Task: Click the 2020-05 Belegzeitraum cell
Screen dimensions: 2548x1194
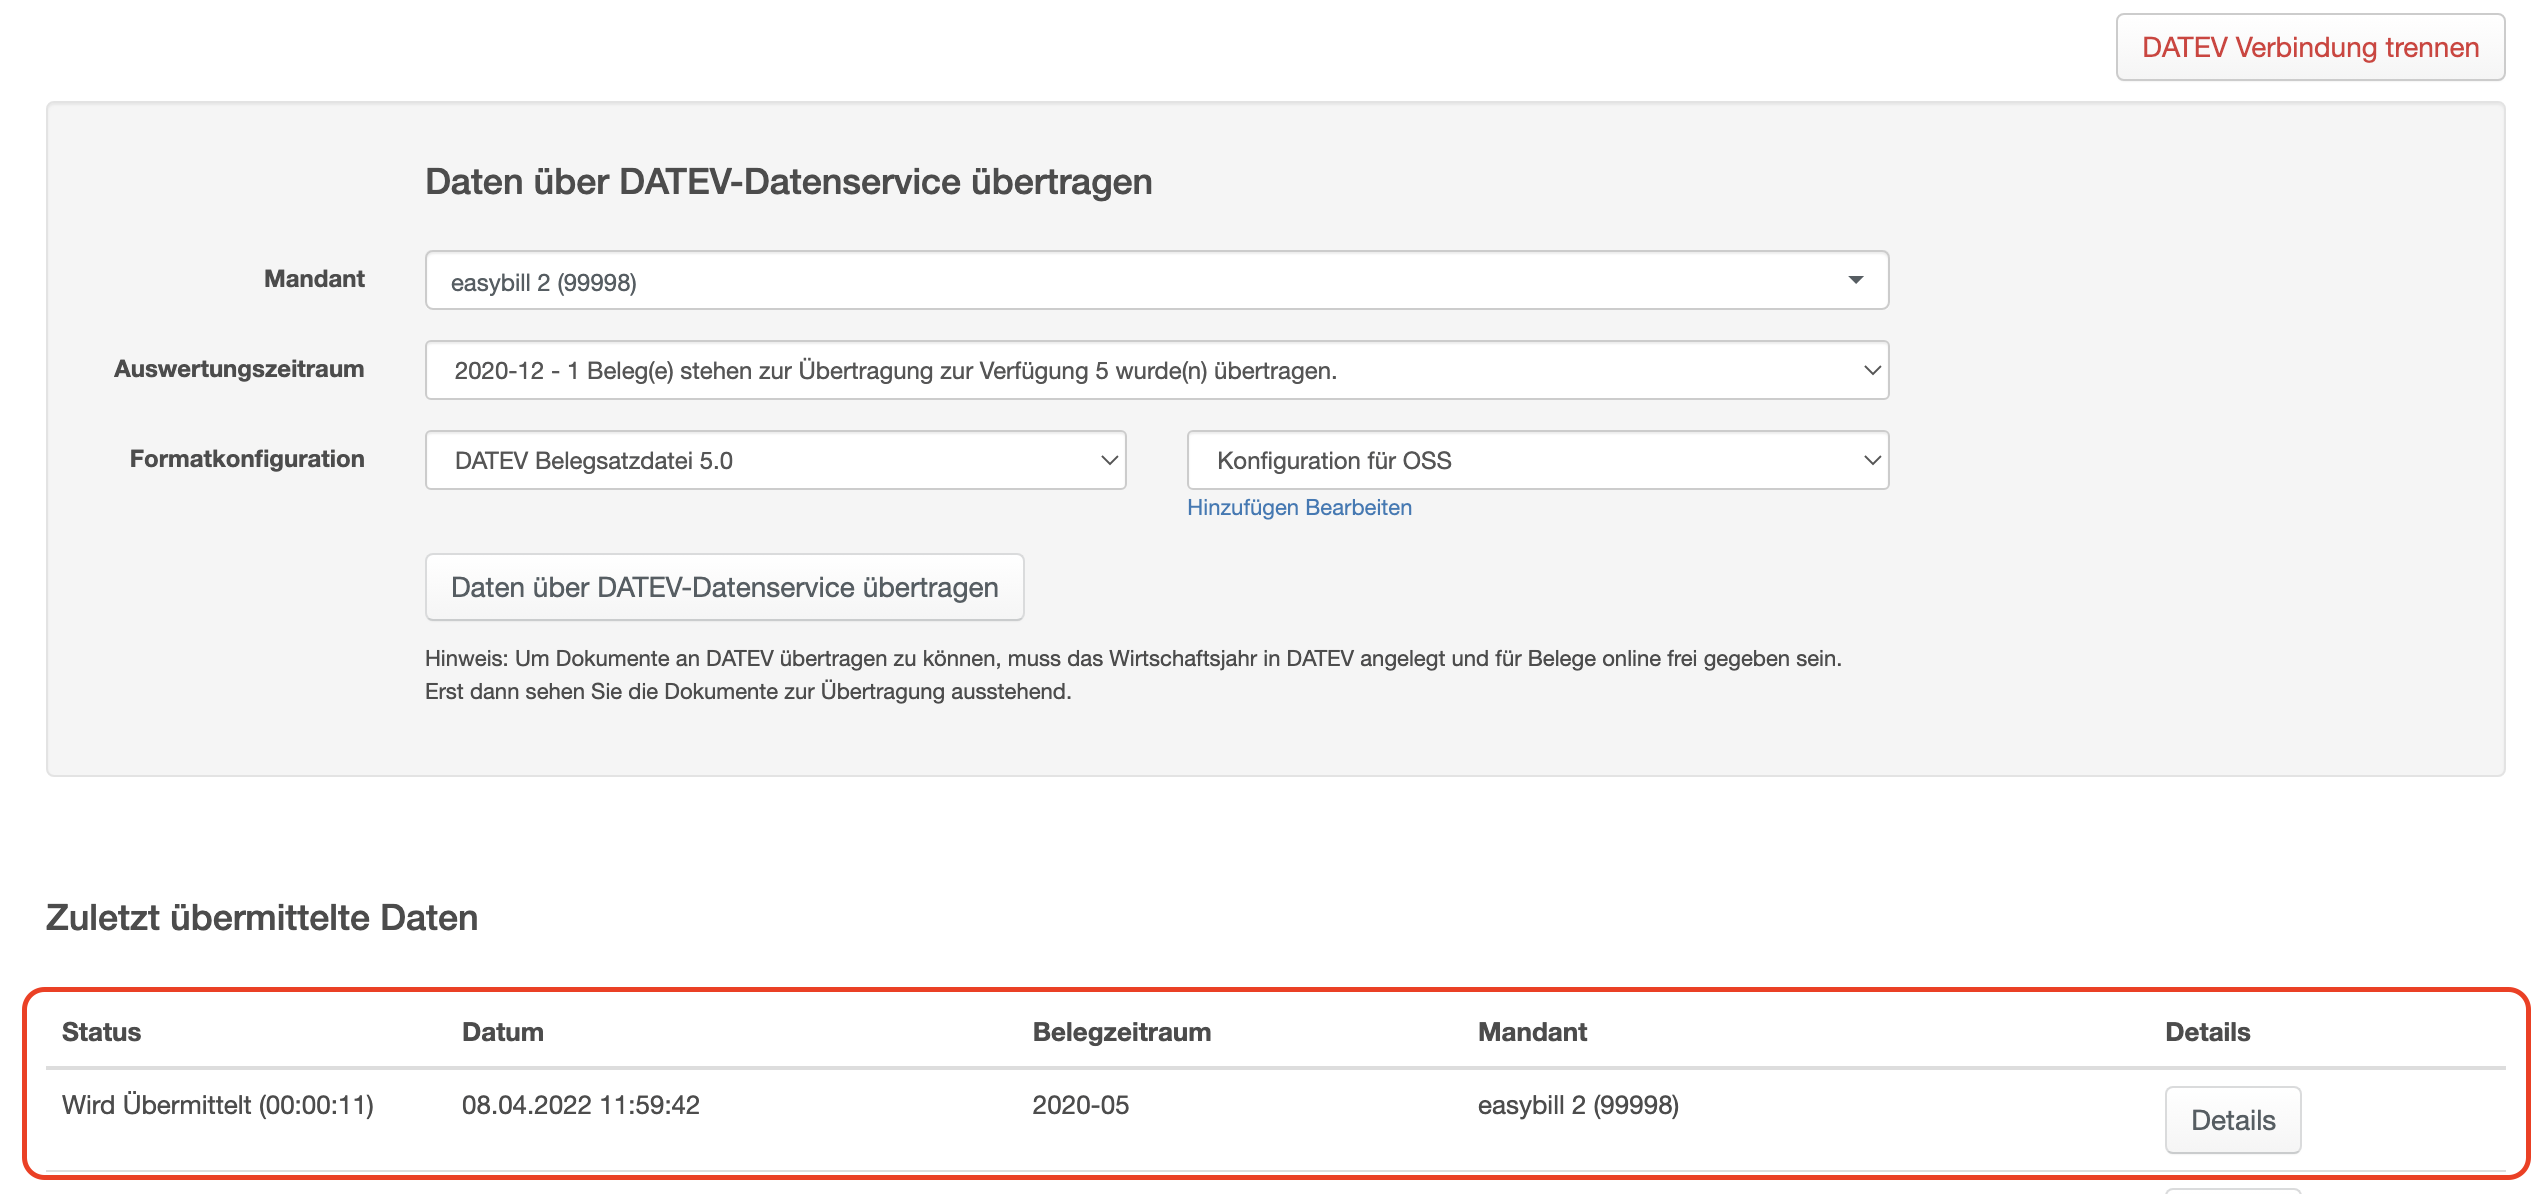Action: point(1080,1105)
